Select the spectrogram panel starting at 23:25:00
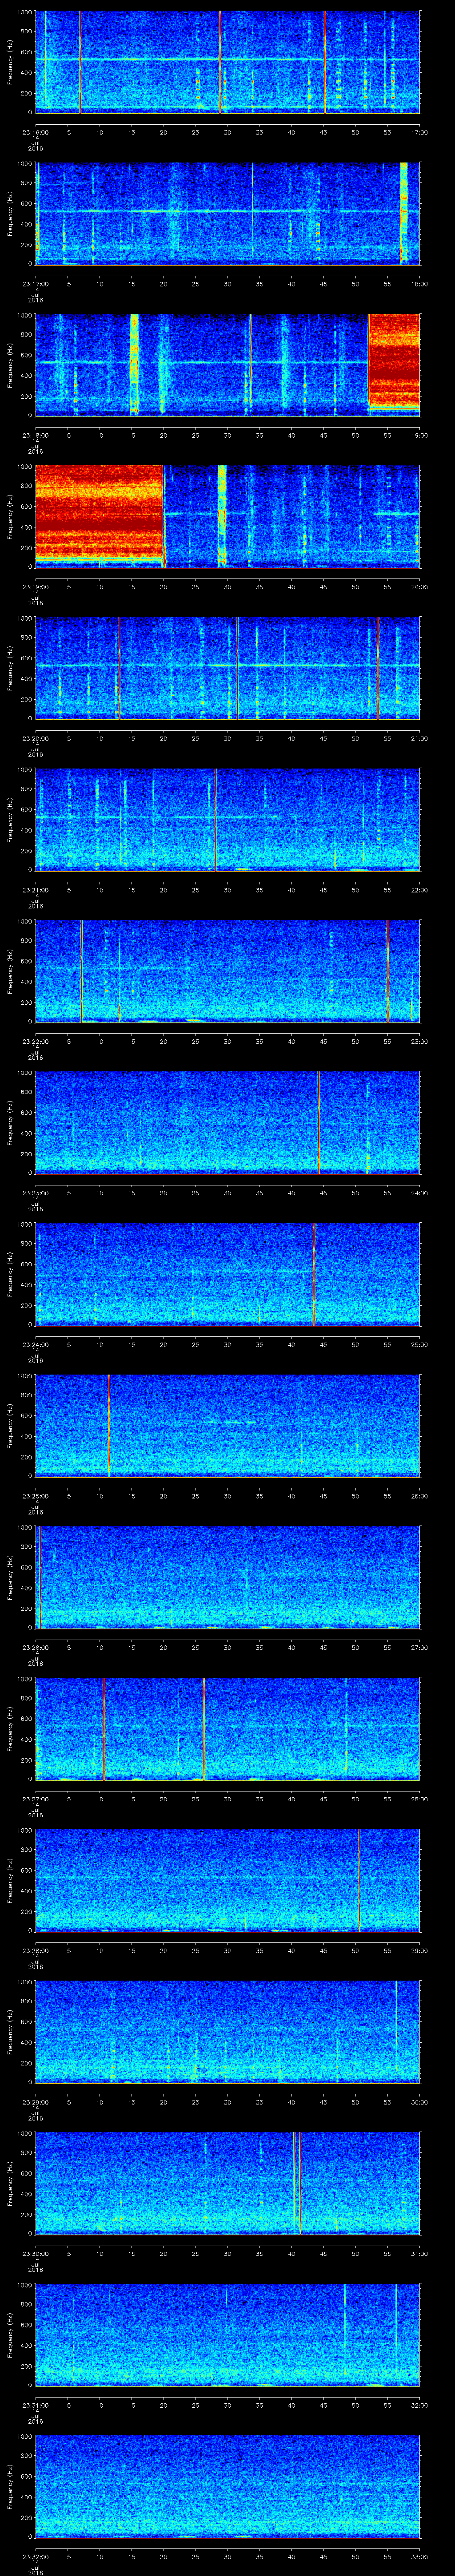The height and width of the screenshot is (2576, 455). [228, 1425]
